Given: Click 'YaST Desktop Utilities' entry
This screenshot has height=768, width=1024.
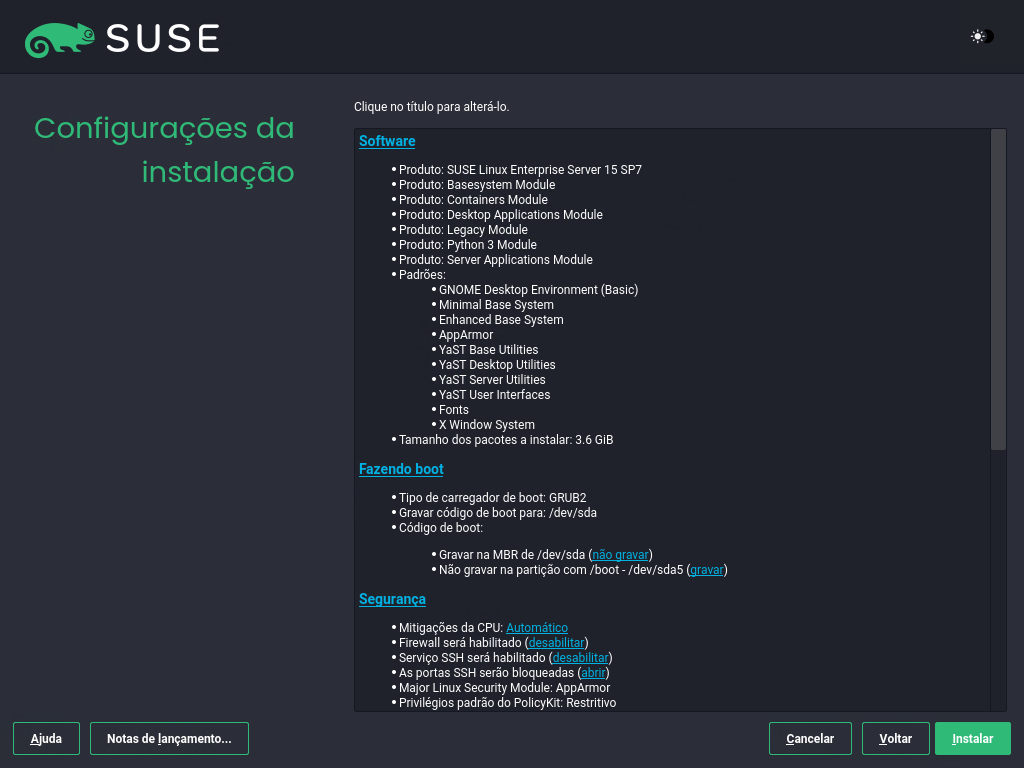Looking at the screenshot, I should [497, 365].
